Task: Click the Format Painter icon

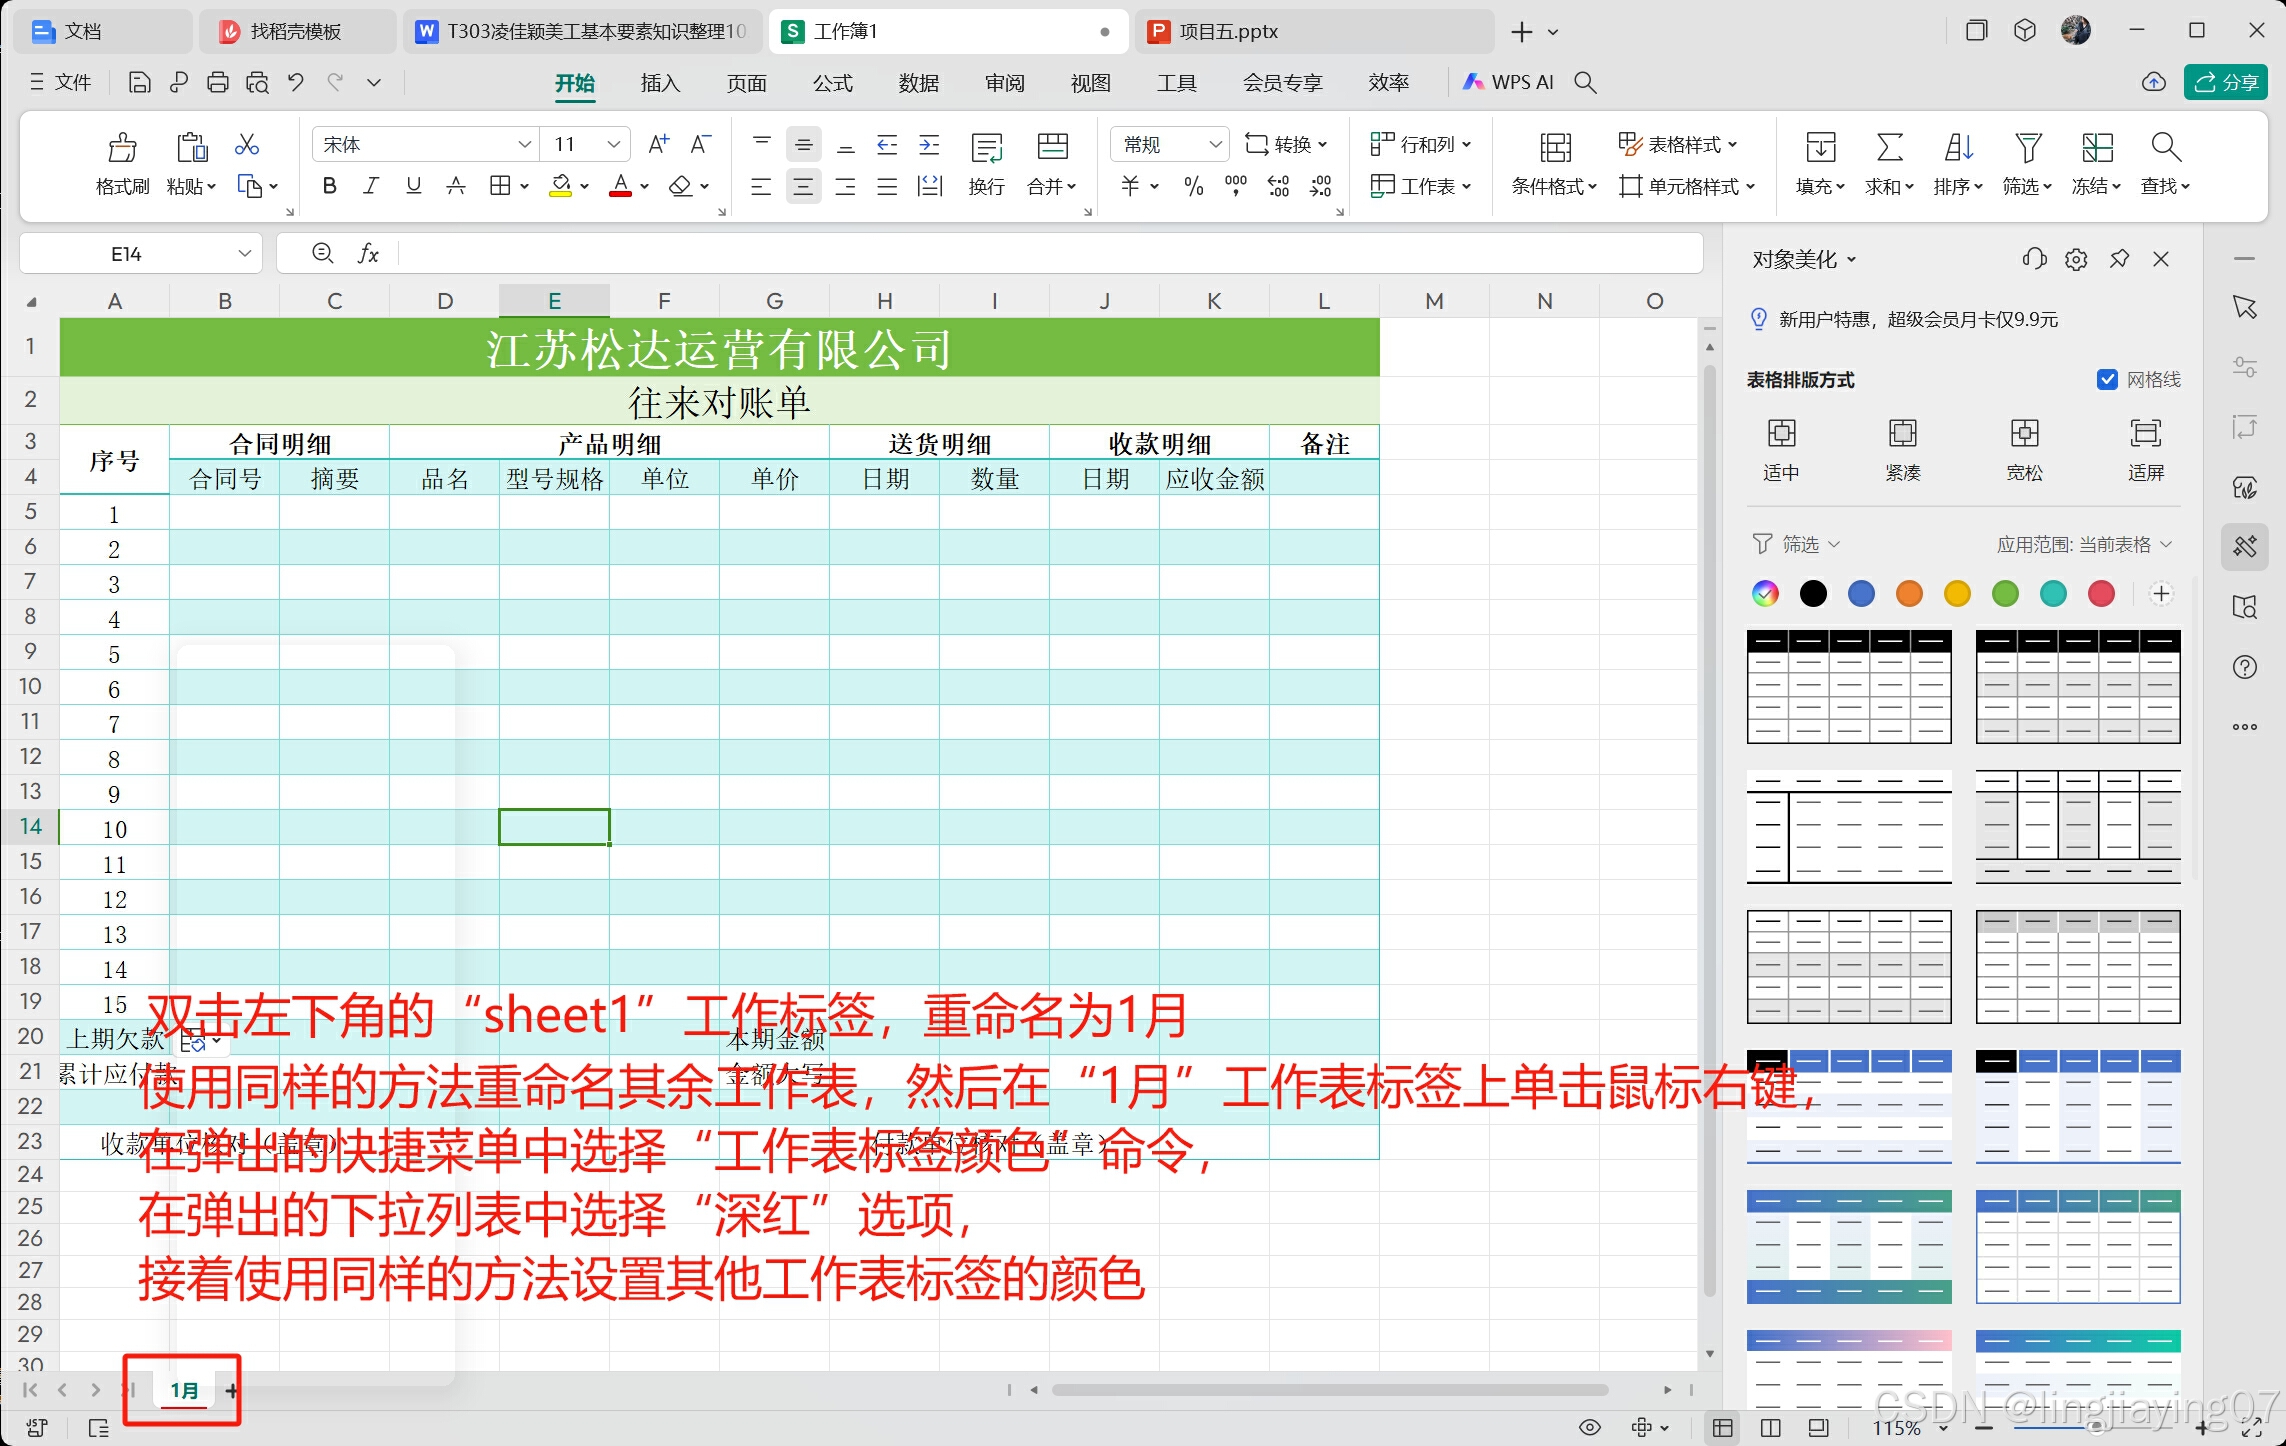Action: click(122, 149)
